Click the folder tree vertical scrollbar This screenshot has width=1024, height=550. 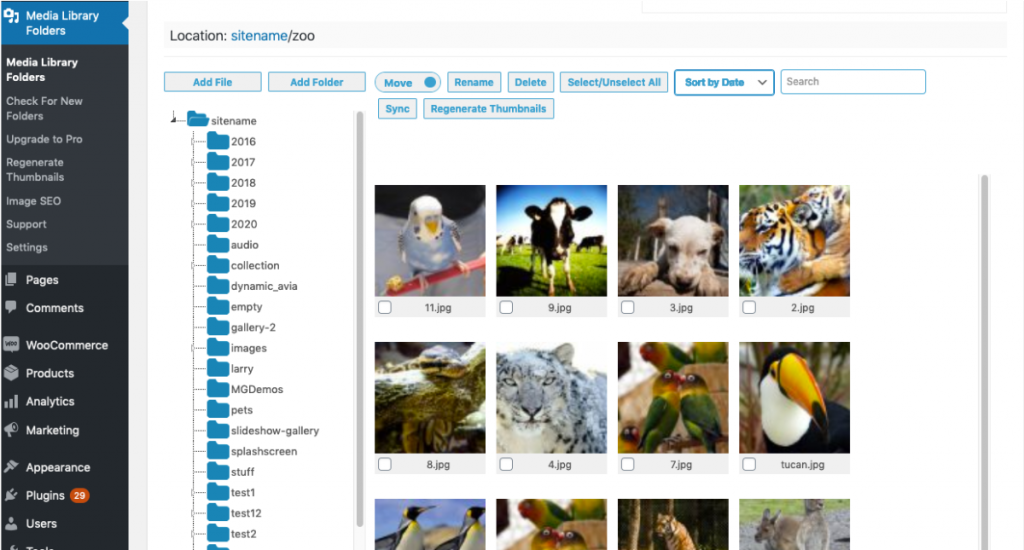(x=359, y=319)
